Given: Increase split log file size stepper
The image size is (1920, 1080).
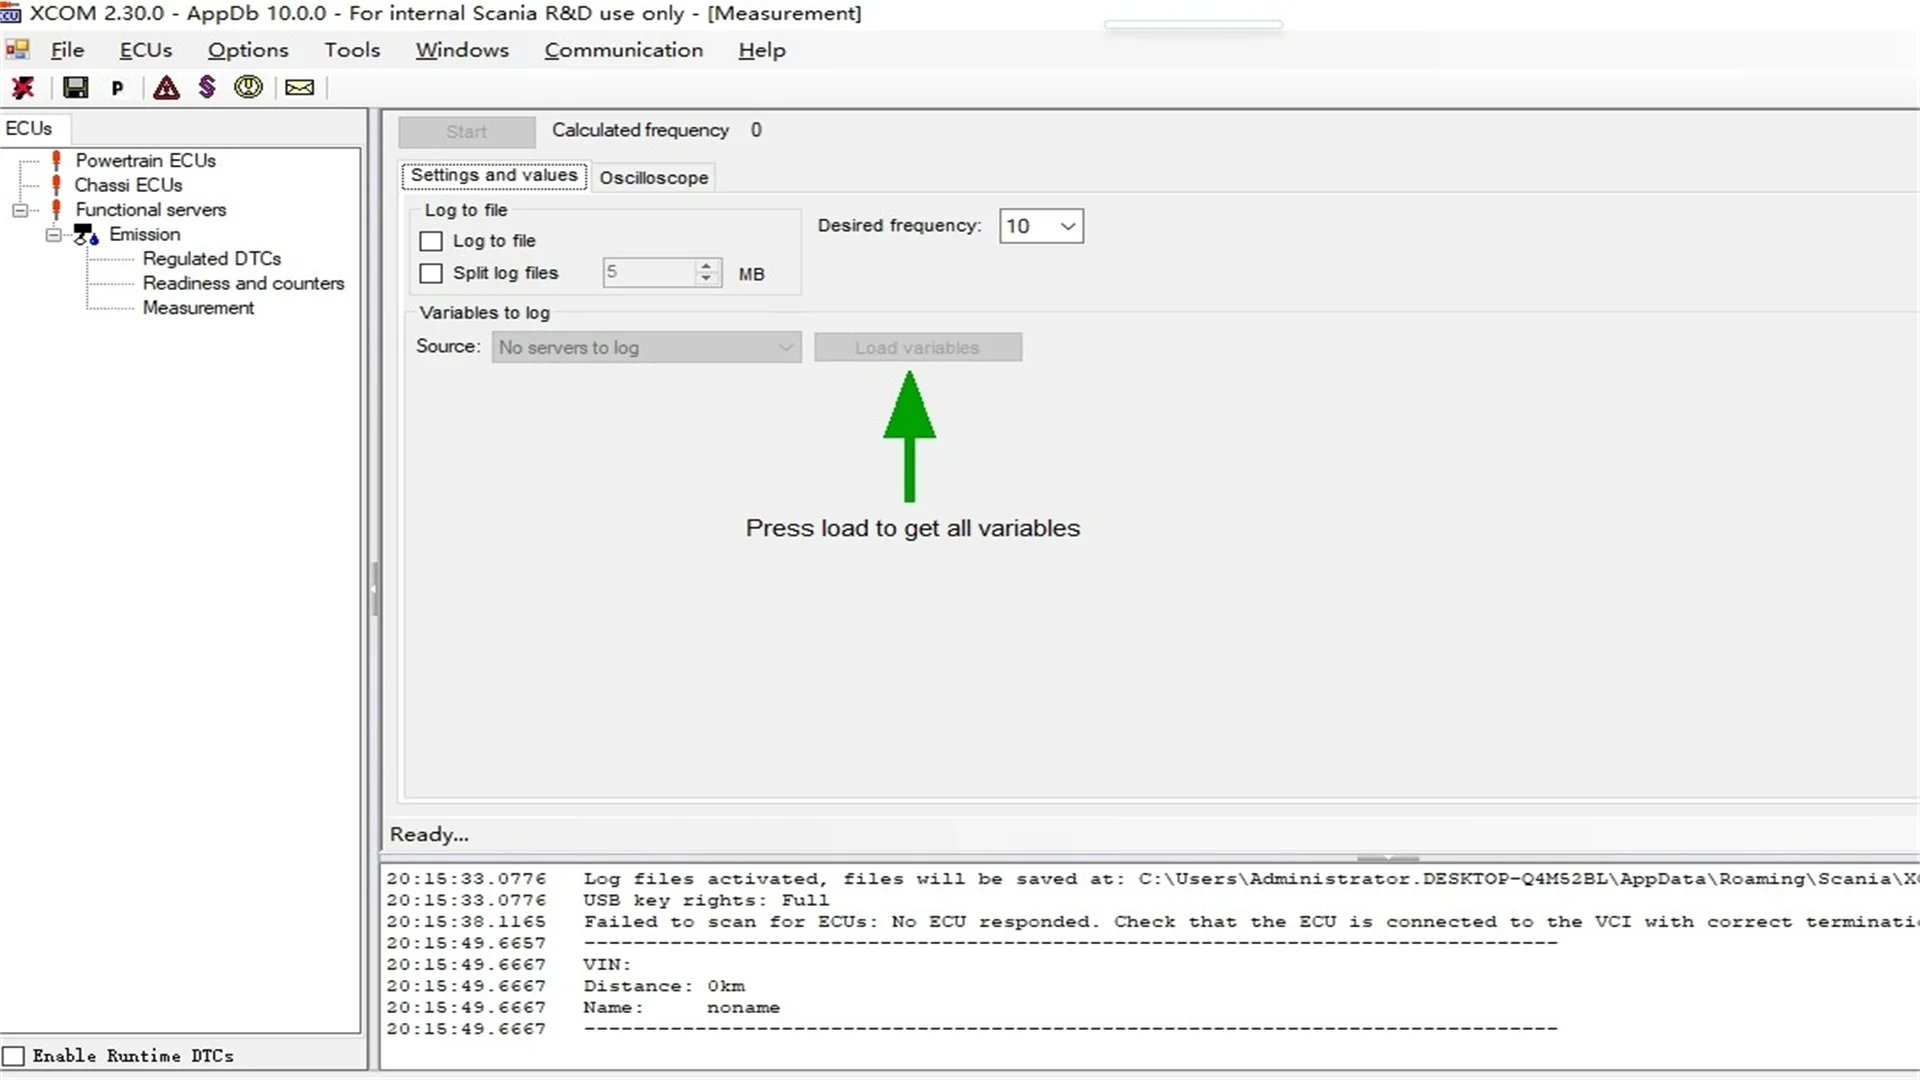Looking at the screenshot, I should 706,266.
